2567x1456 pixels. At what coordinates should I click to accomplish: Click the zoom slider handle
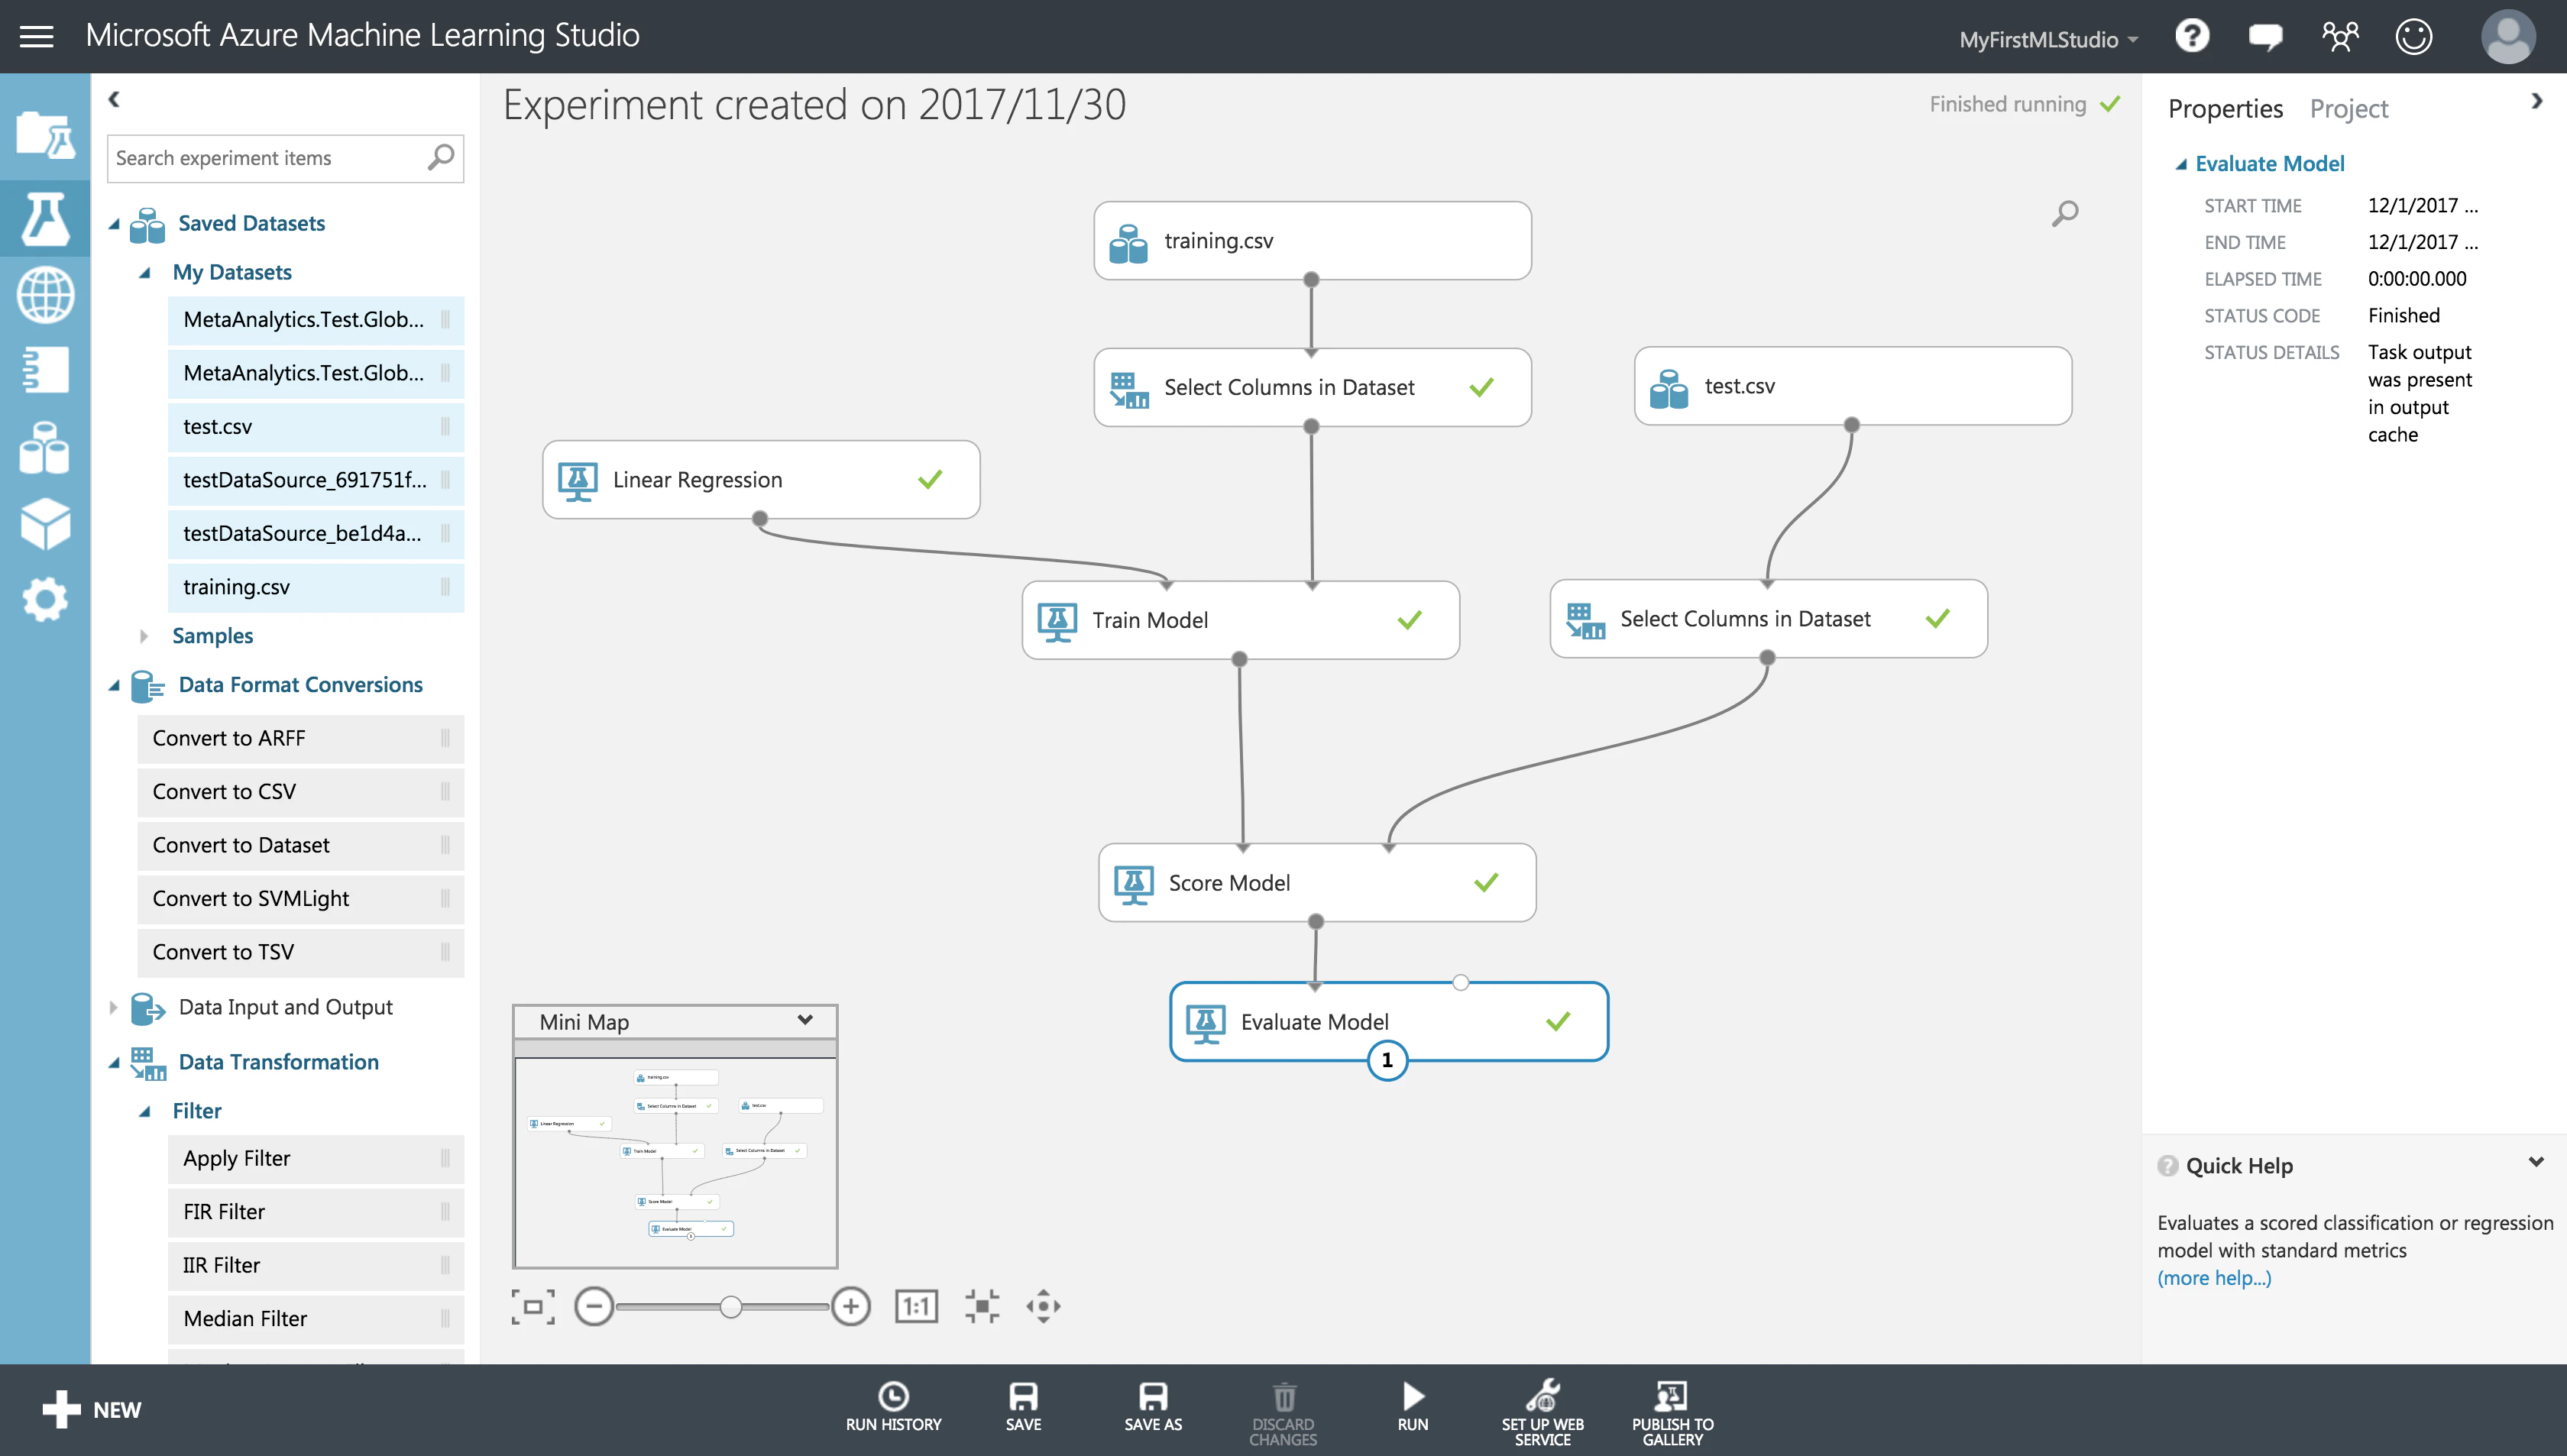731,1306
